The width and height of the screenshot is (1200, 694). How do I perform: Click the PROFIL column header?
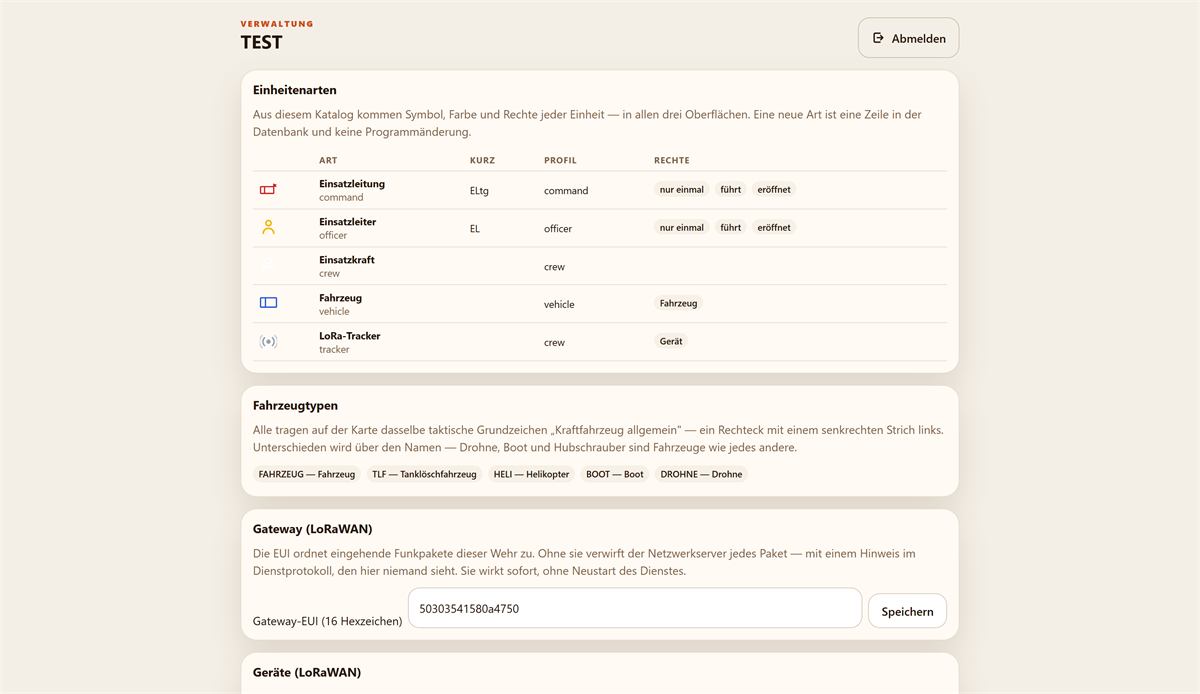(560, 160)
